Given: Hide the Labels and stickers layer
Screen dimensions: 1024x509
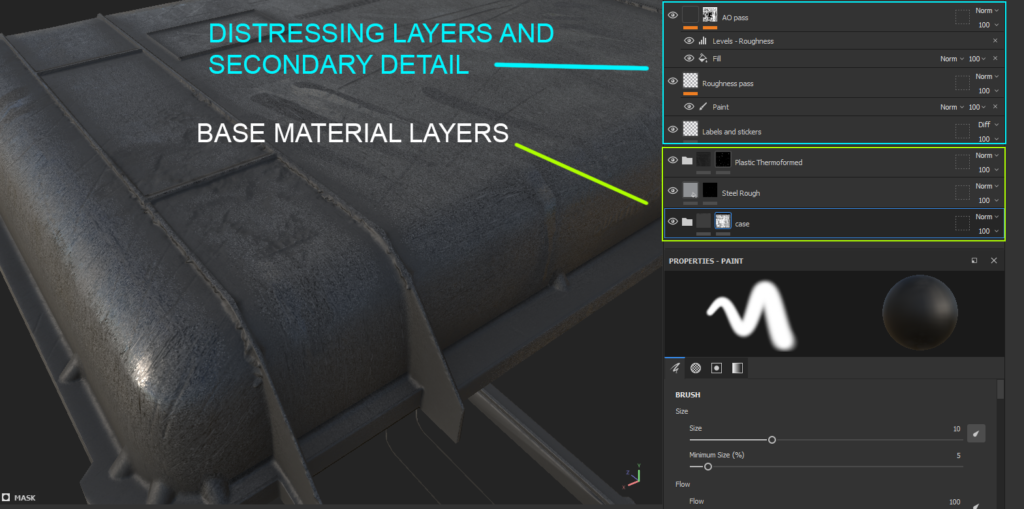Looking at the screenshot, I should coord(673,129).
